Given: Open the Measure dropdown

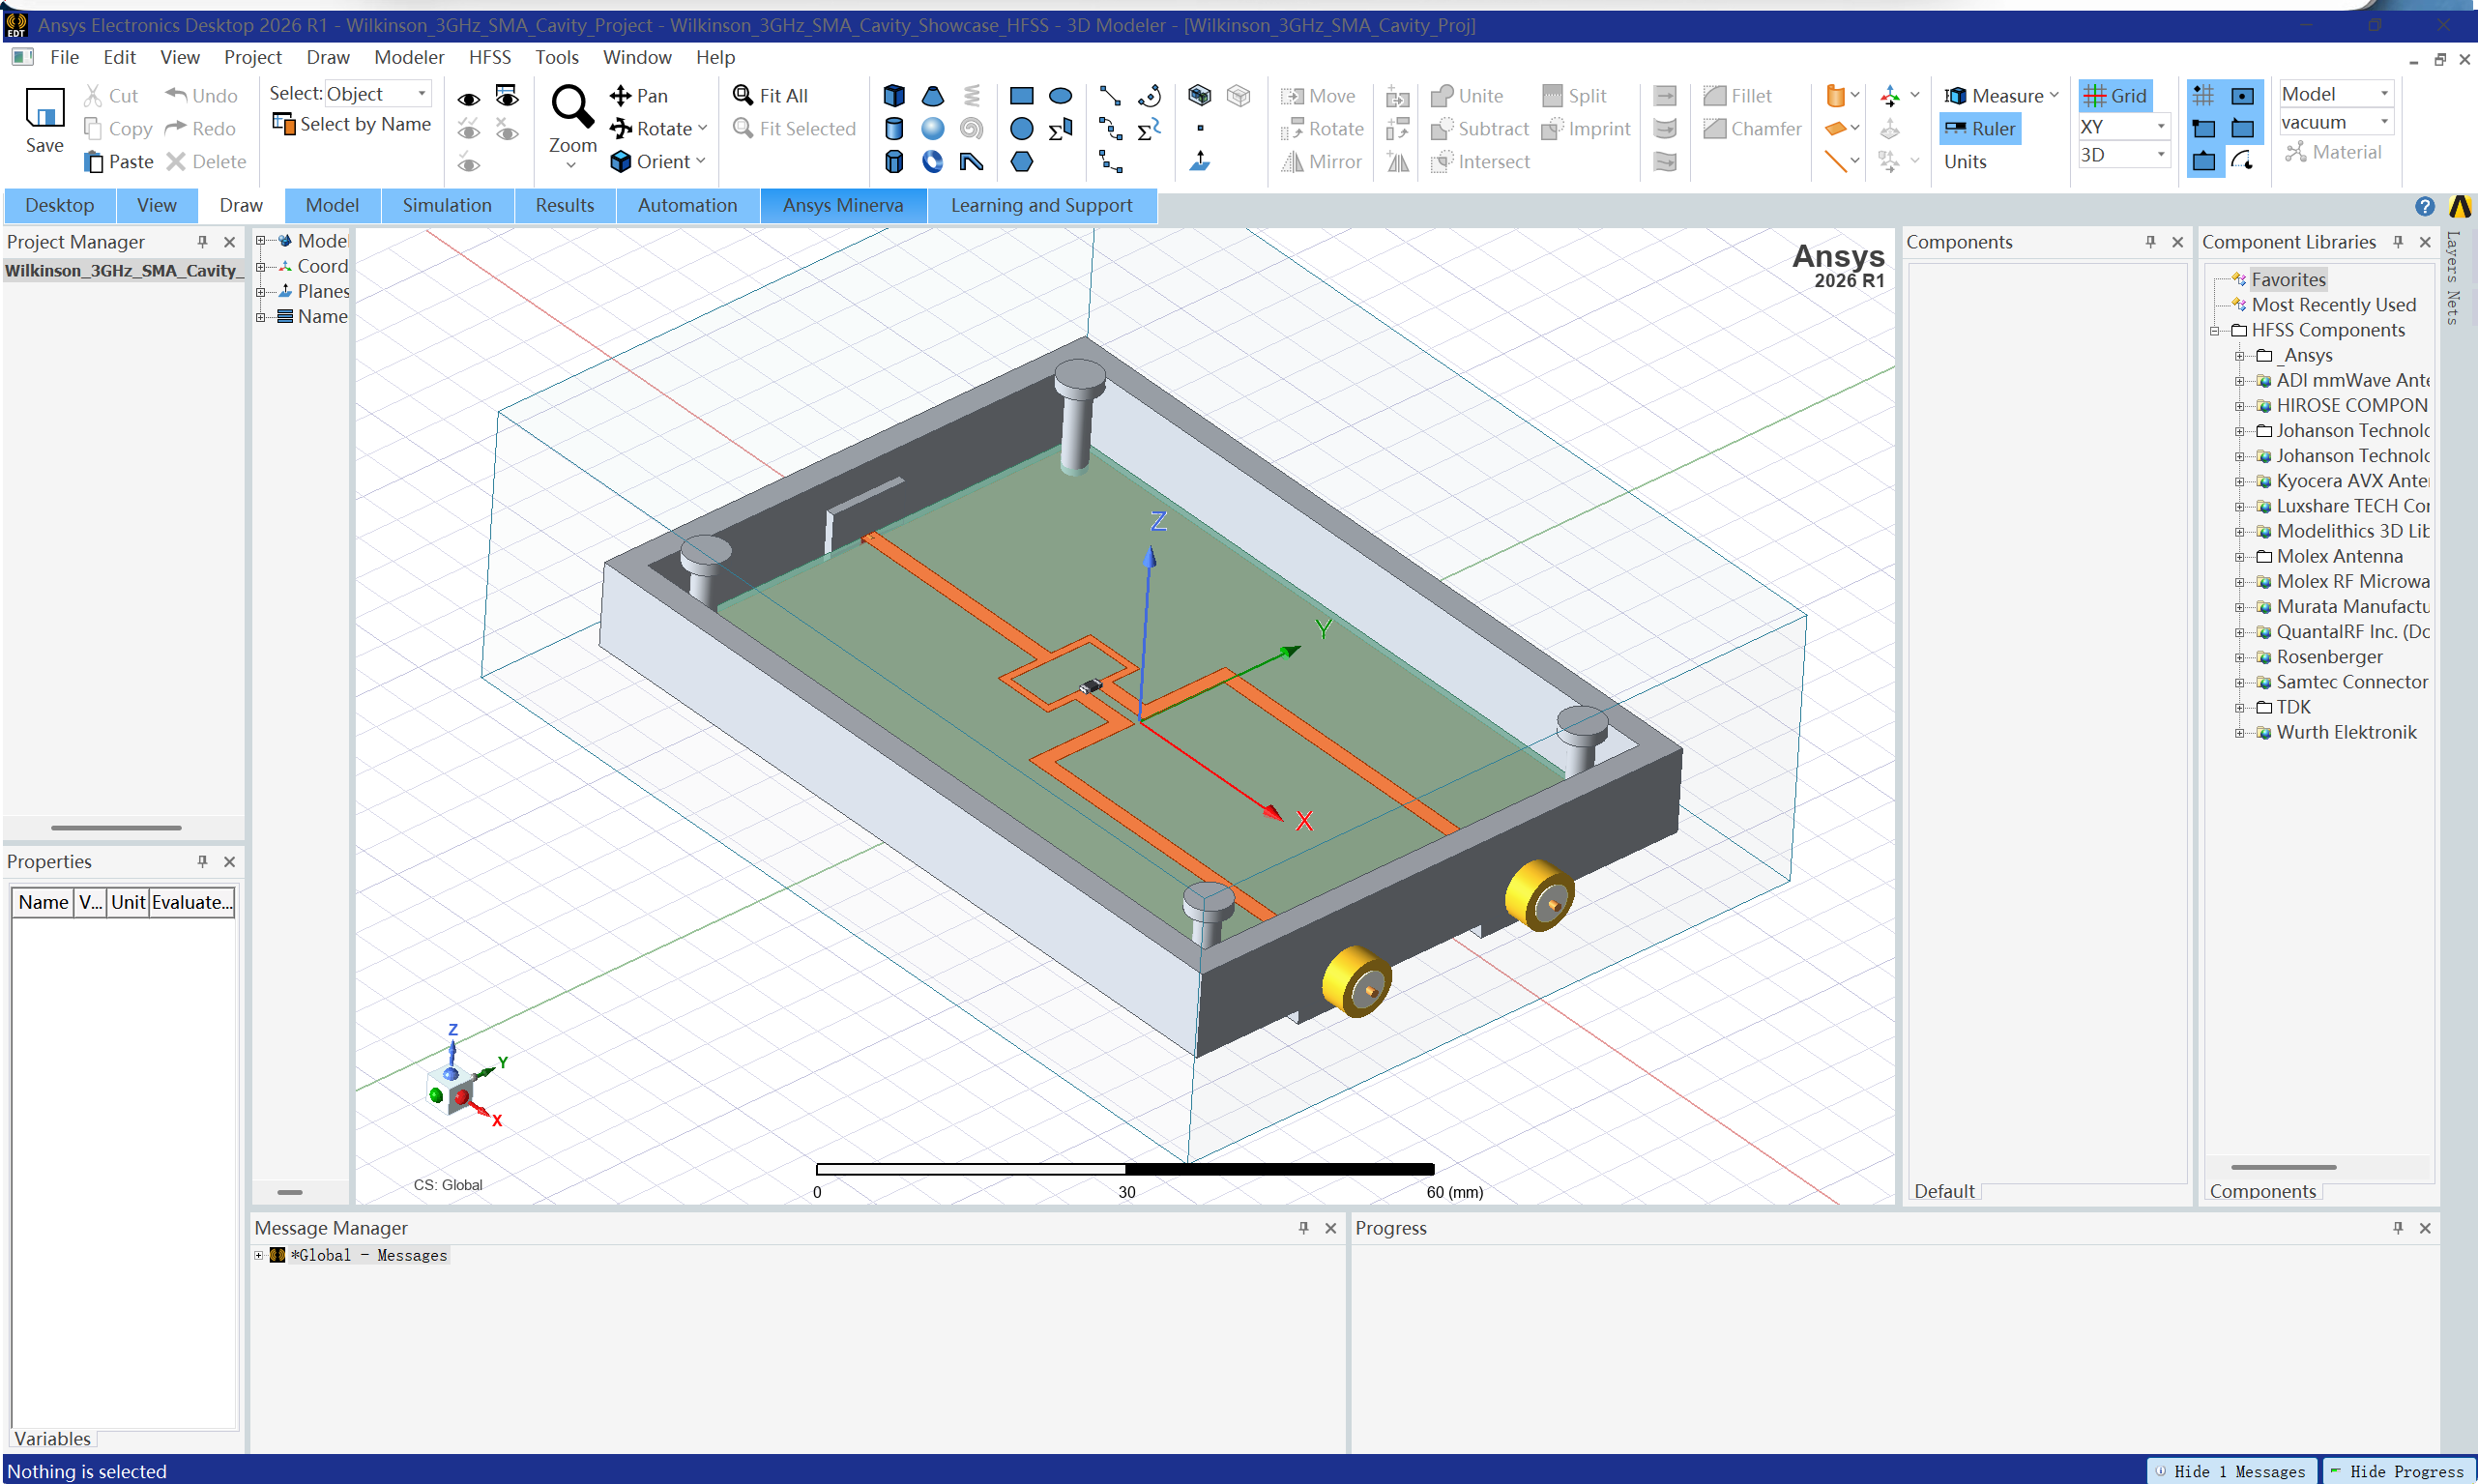Looking at the screenshot, I should [2001, 96].
